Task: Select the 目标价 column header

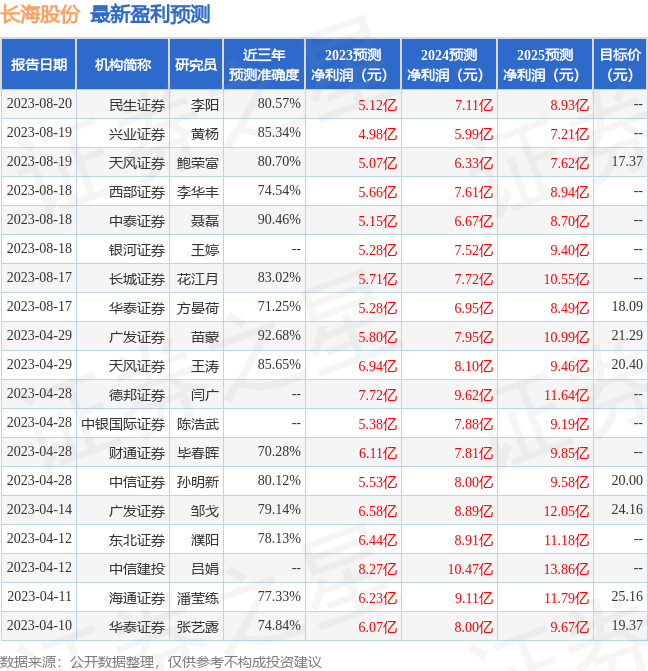Action: pos(620,65)
